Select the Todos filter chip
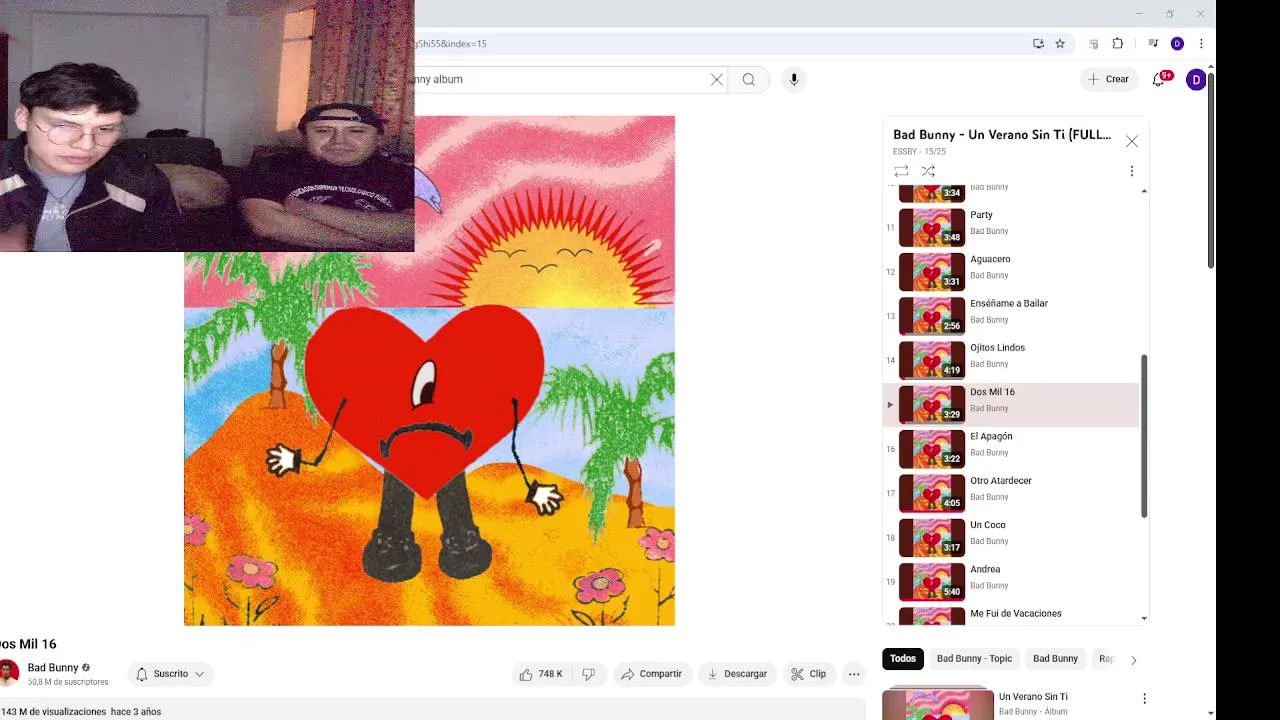Image resolution: width=1280 pixels, height=720 pixels. tap(903, 659)
